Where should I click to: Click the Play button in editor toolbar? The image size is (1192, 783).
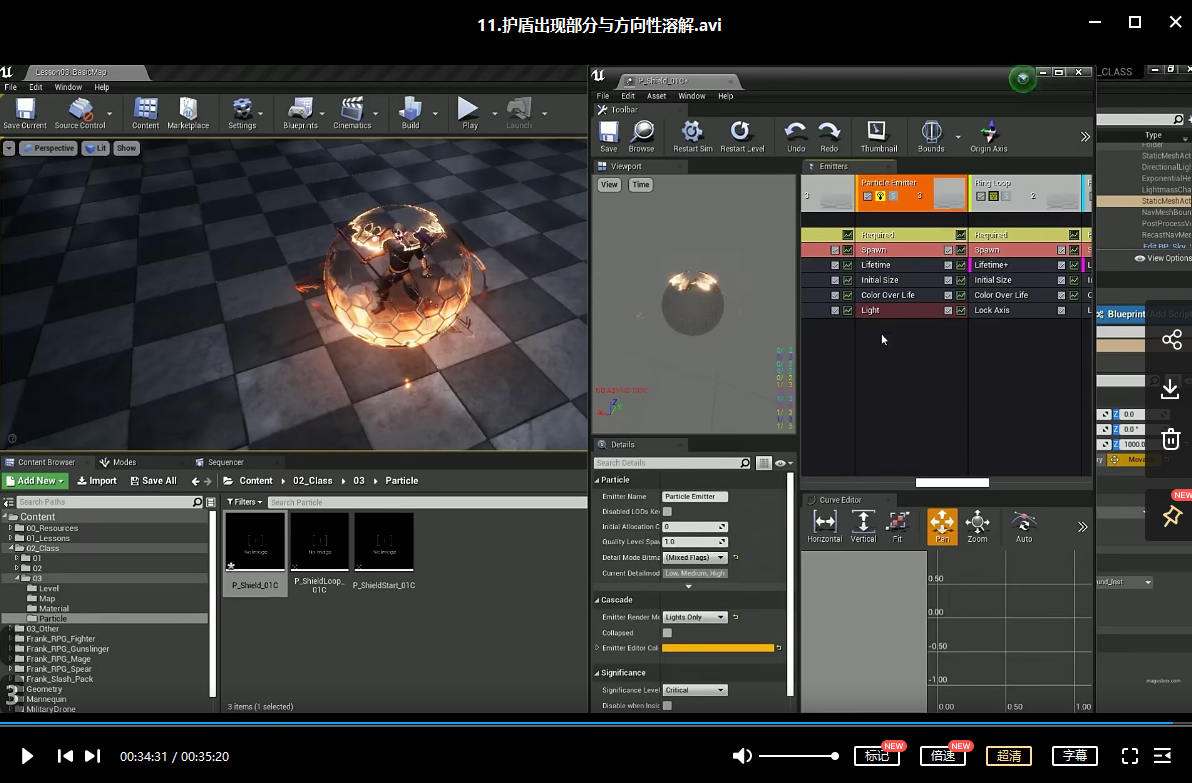coord(468,109)
